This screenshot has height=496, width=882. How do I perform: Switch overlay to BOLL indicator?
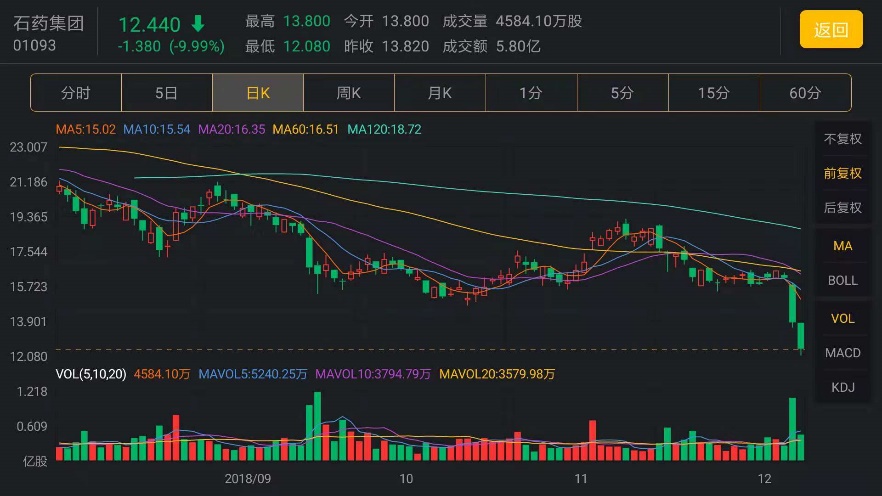point(842,281)
